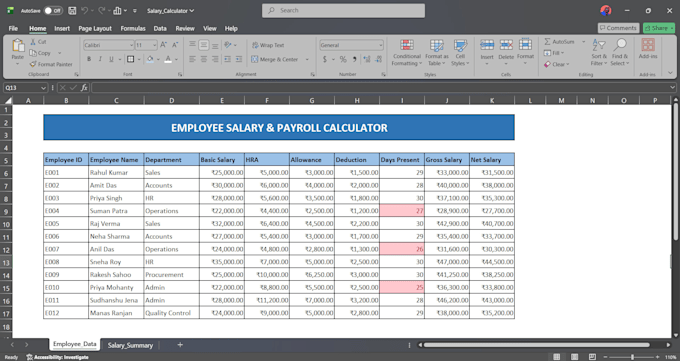Click the Add-ins icon
Screen dimensions: 680x361
[648, 46]
